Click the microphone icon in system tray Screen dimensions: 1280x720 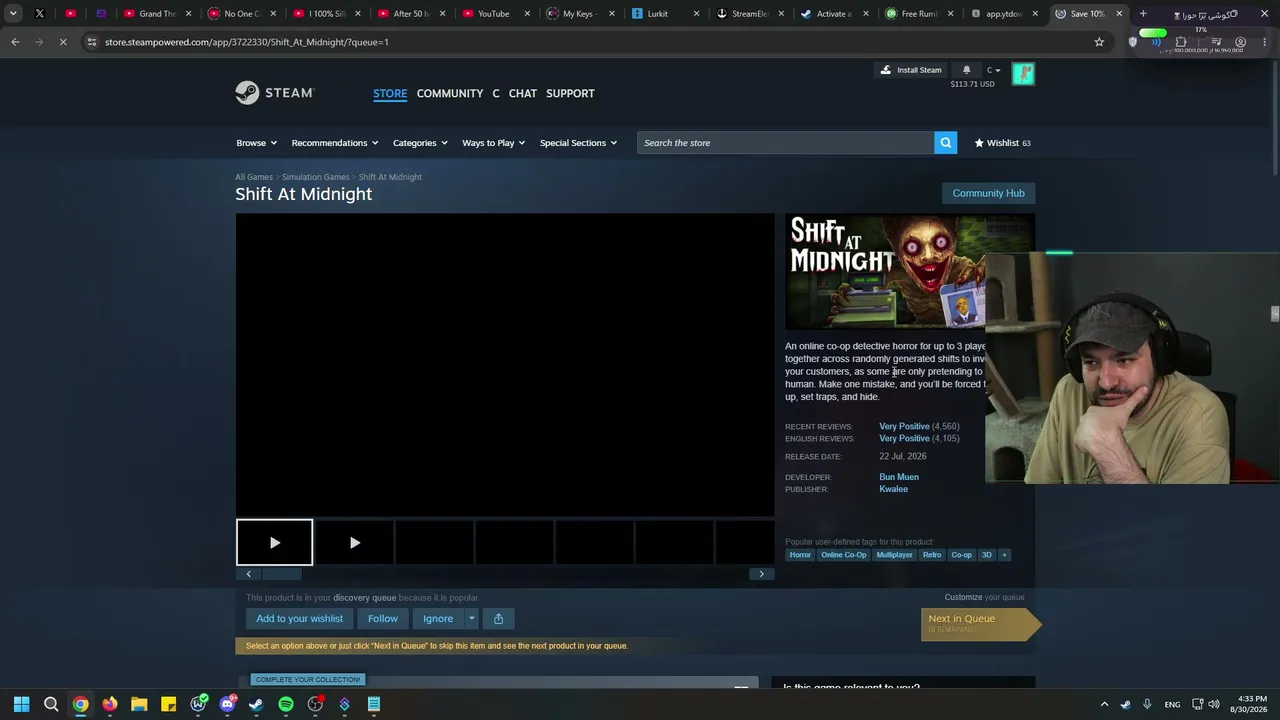click(x=1147, y=704)
